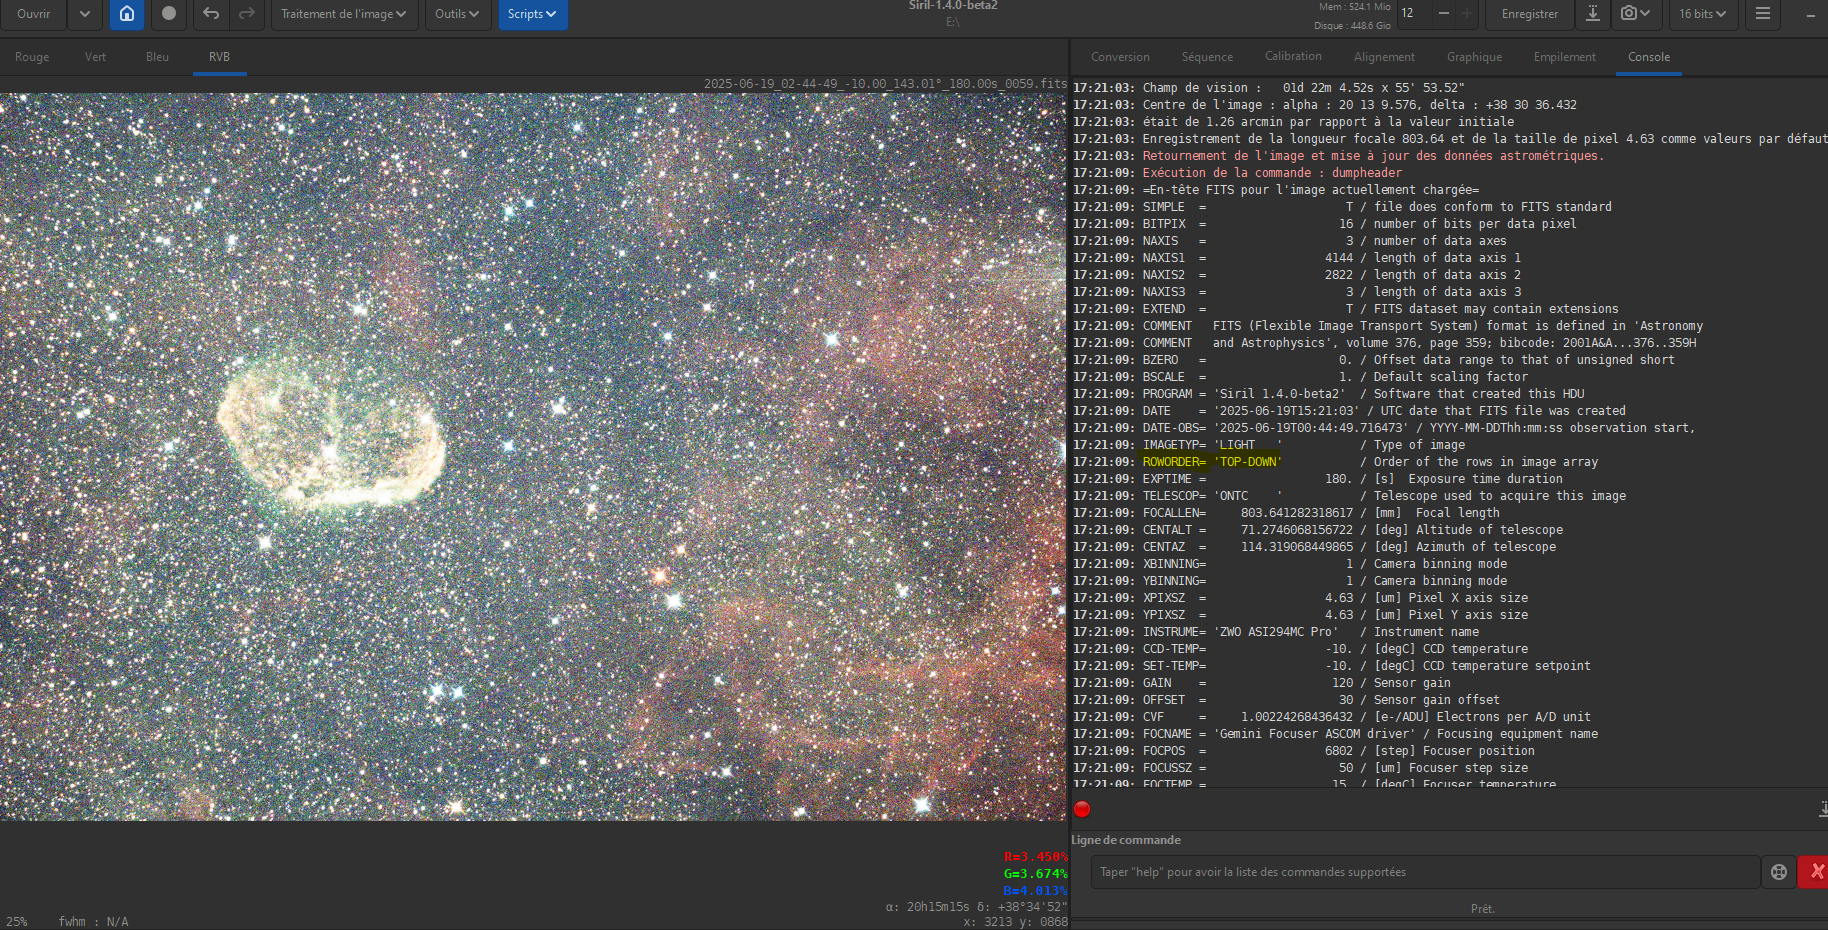The width and height of the screenshot is (1828, 930).
Task: Click the Ouvrir button
Action: [34, 14]
